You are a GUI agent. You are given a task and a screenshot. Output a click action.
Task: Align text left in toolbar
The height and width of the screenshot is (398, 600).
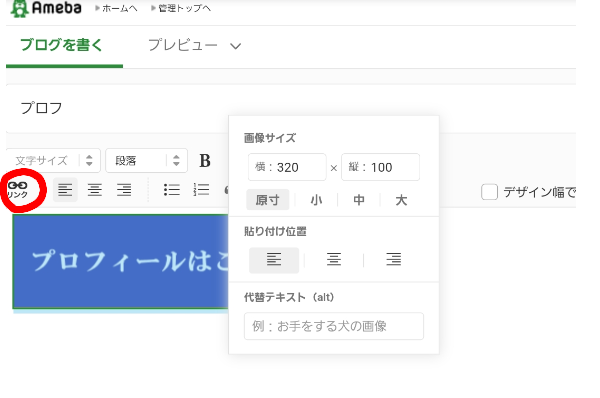[65, 190]
